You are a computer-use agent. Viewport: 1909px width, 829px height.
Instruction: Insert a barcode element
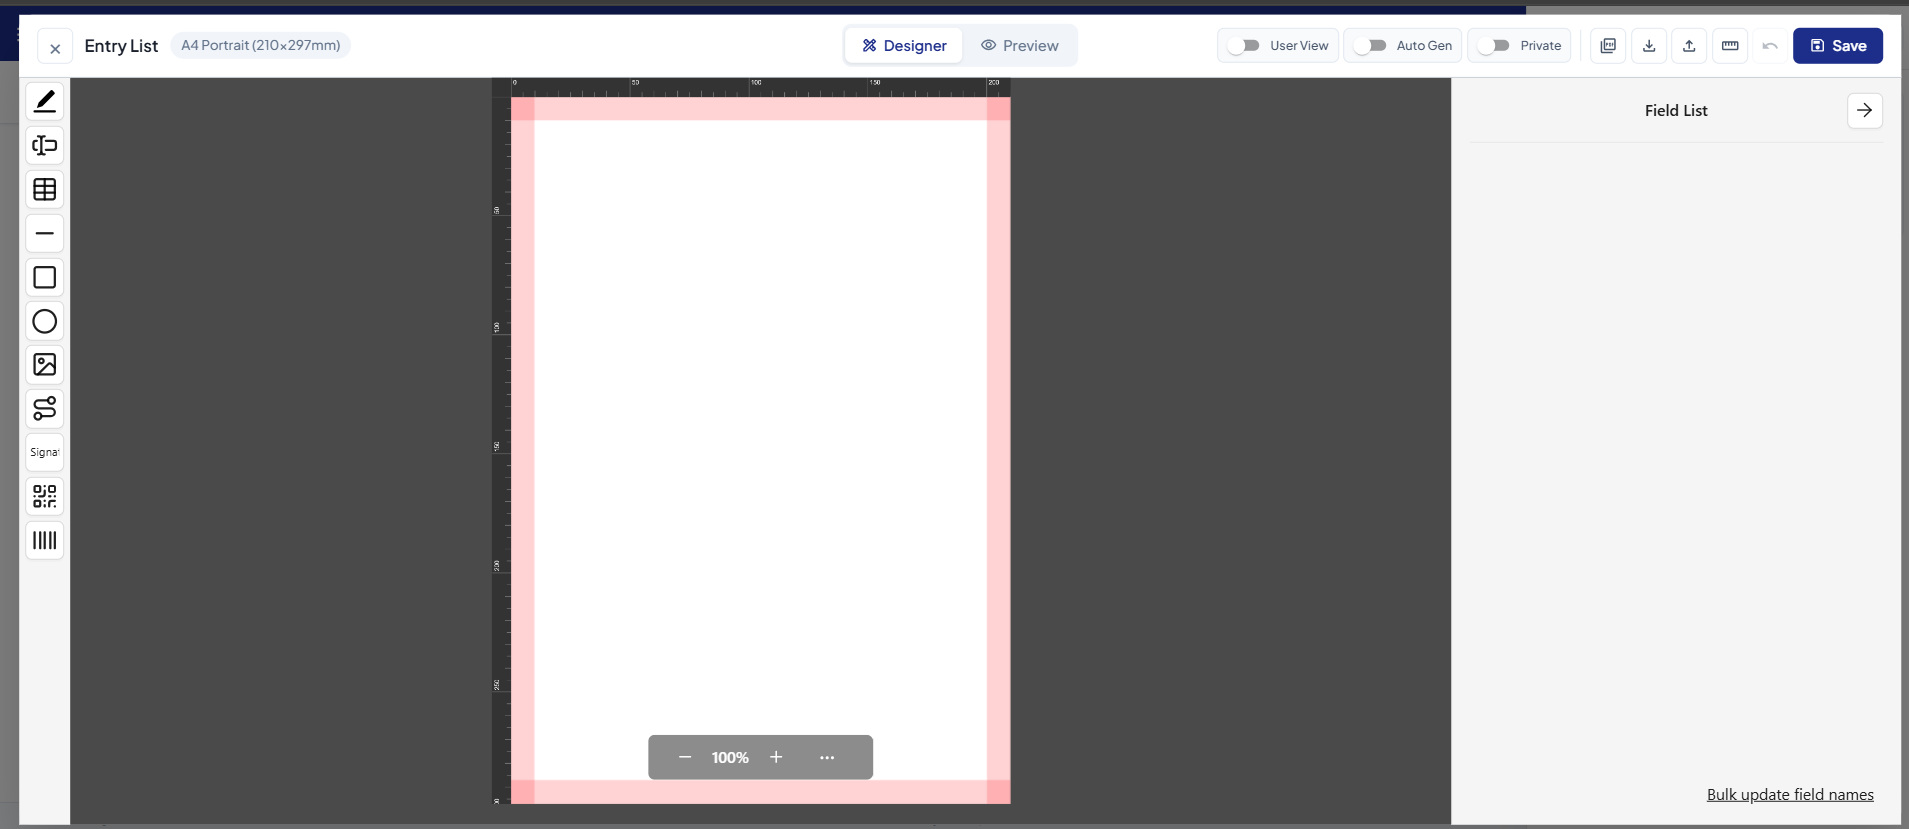(x=45, y=540)
